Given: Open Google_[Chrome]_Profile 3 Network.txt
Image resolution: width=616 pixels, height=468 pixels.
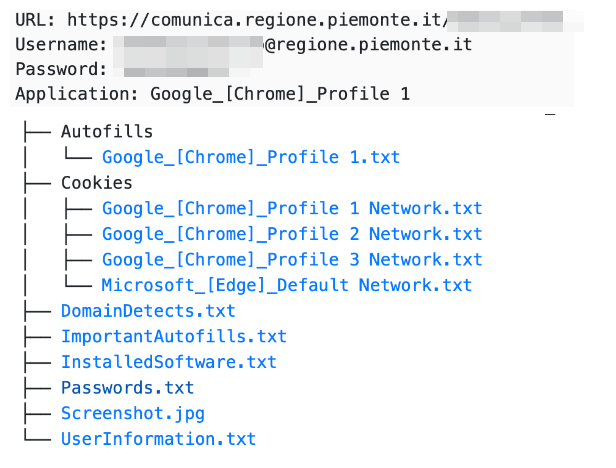Looking at the screenshot, I should pos(291,260).
